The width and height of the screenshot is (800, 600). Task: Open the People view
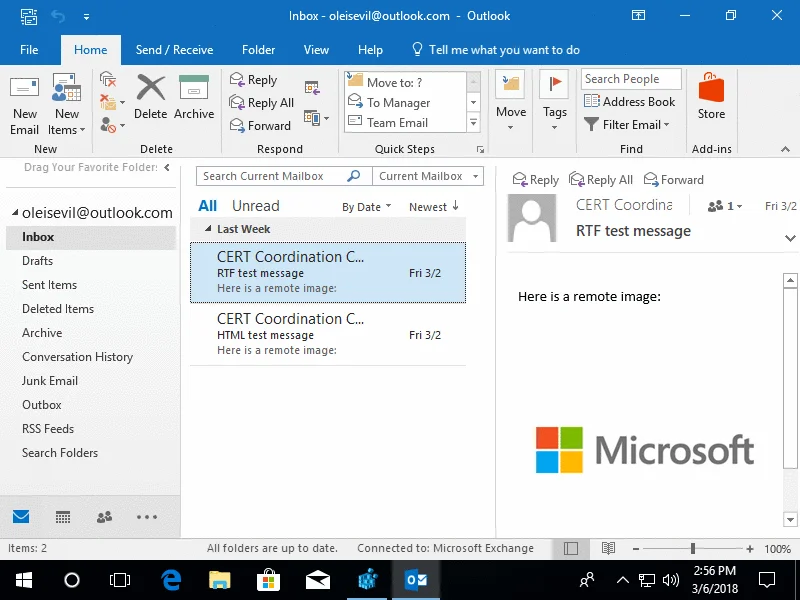tap(104, 517)
